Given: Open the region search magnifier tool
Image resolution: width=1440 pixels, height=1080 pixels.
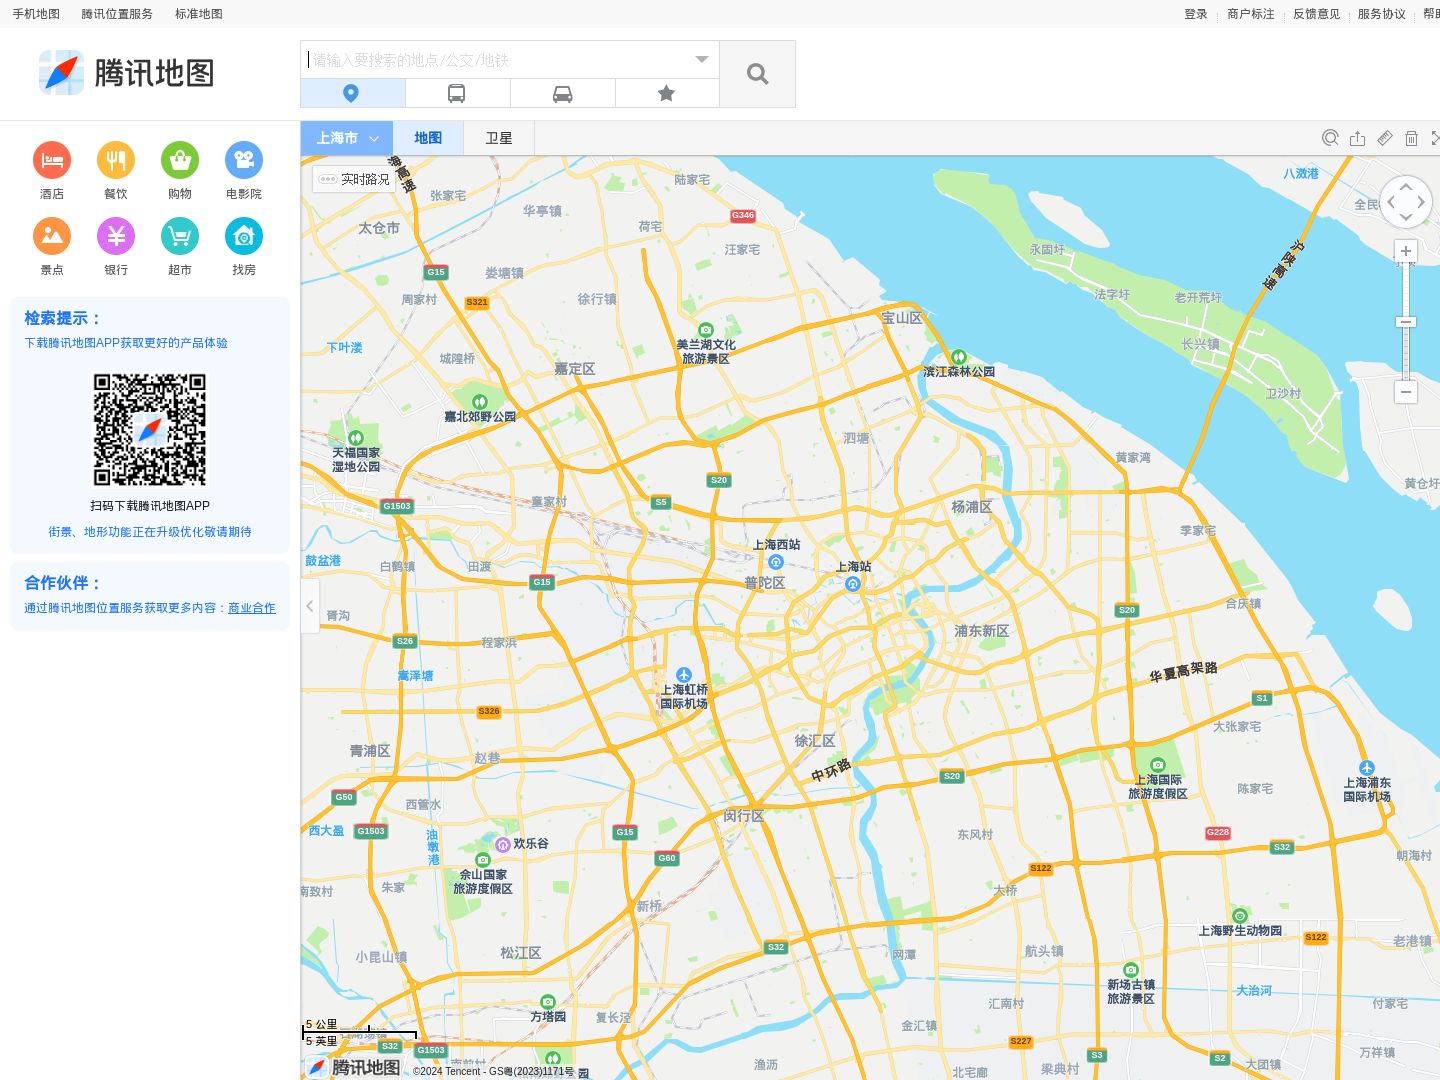Looking at the screenshot, I should click(x=1330, y=138).
